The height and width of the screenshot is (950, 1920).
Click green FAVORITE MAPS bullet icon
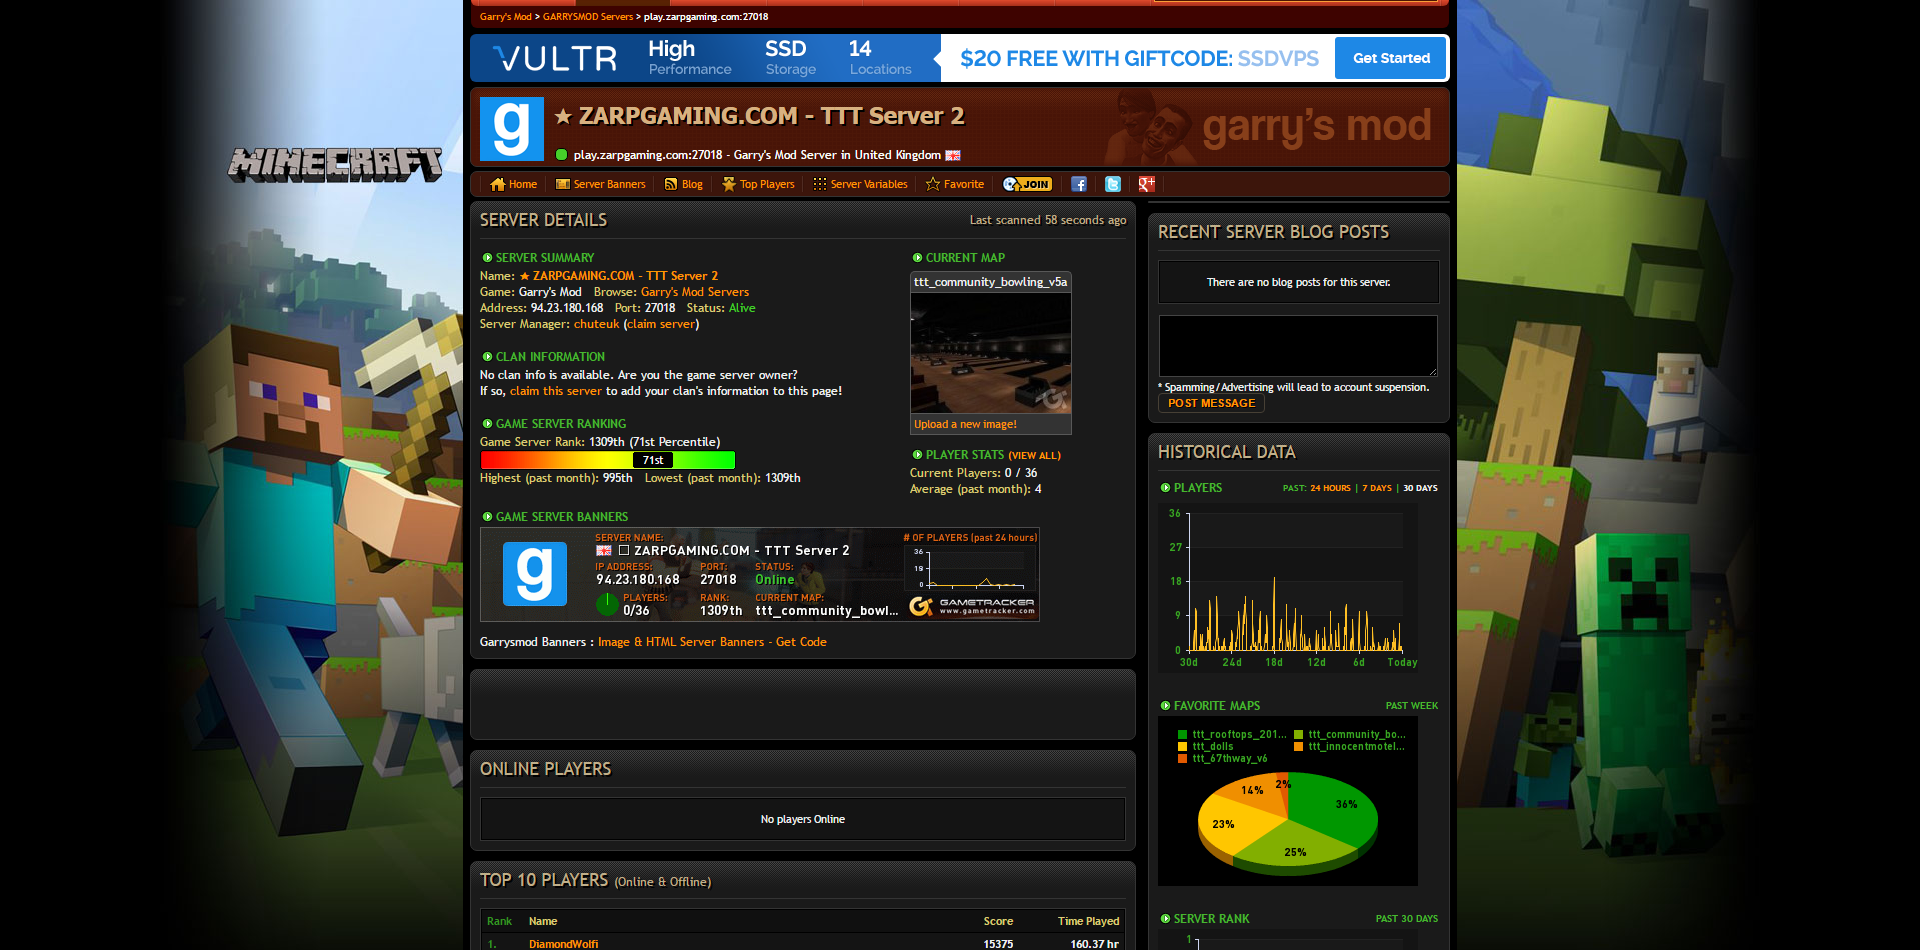click(x=1165, y=706)
